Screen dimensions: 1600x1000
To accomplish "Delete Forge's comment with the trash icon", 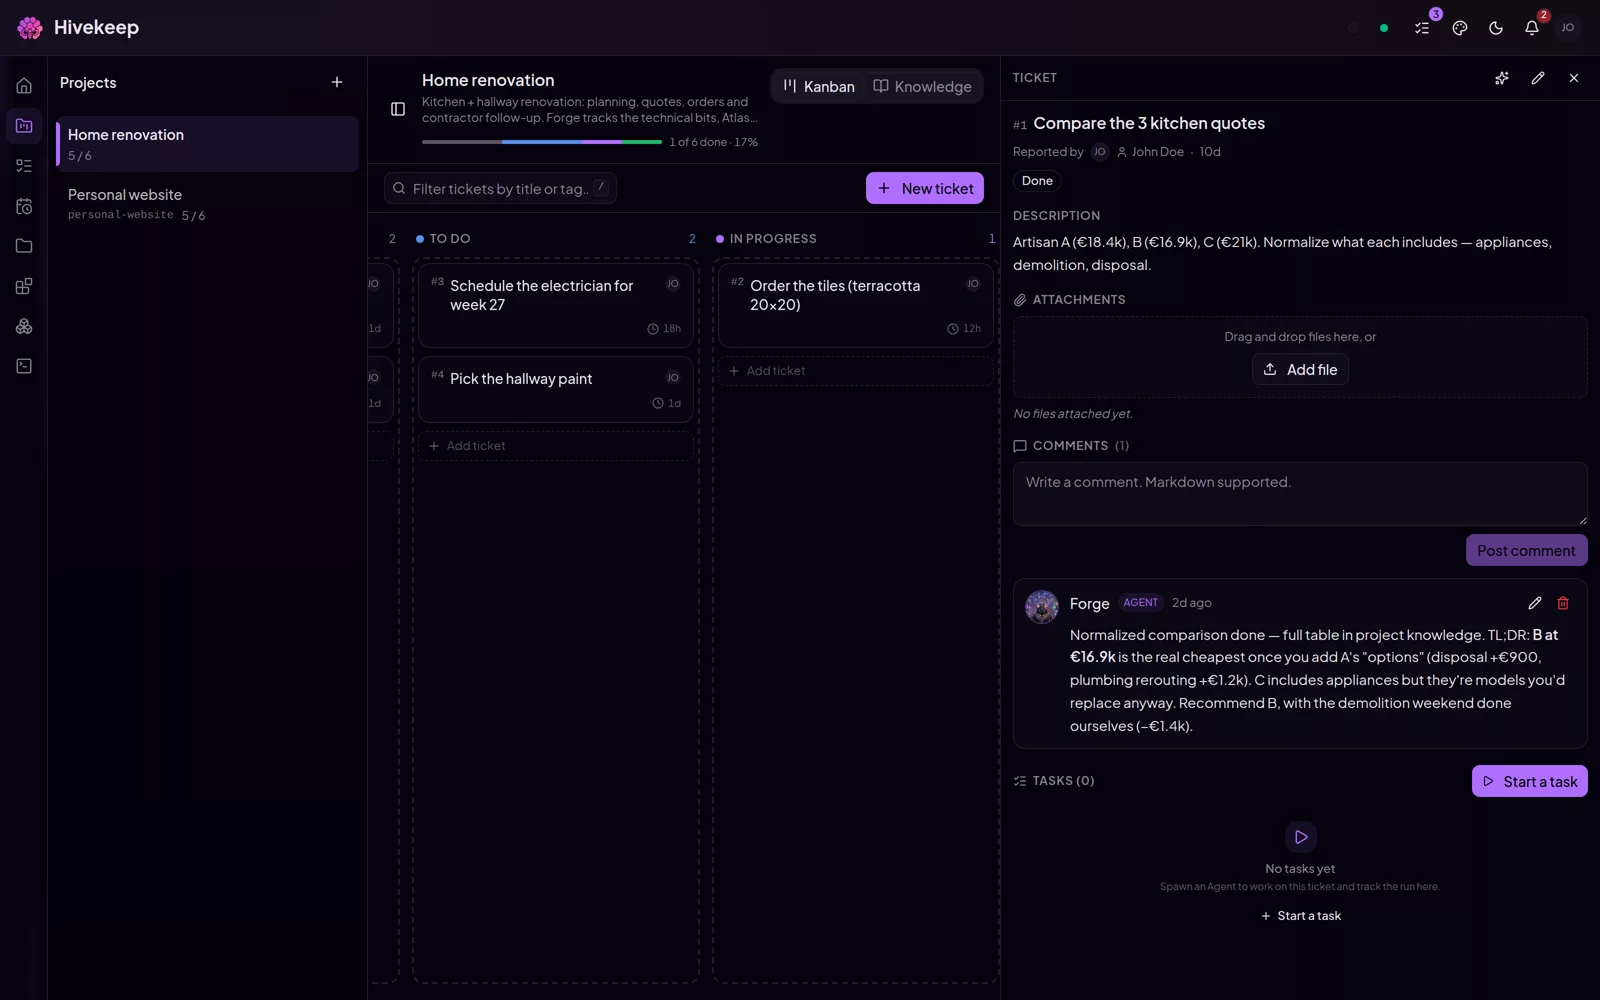I will [x=1563, y=603].
